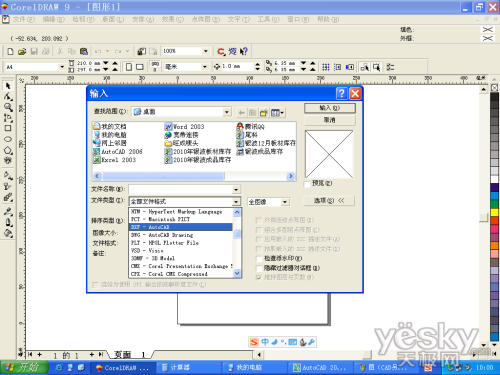Check the 检查水印 checkbox
Image resolution: width=500 pixels, height=375 pixels.
(259, 259)
